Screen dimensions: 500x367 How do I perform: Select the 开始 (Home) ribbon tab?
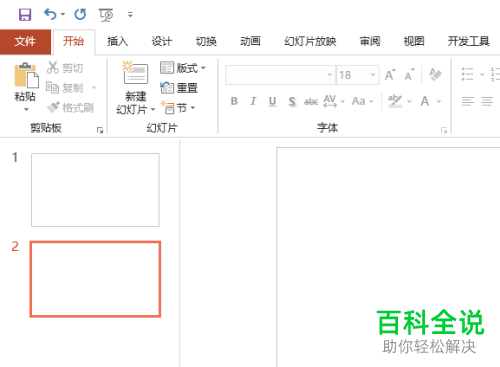(x=74, y=41)
